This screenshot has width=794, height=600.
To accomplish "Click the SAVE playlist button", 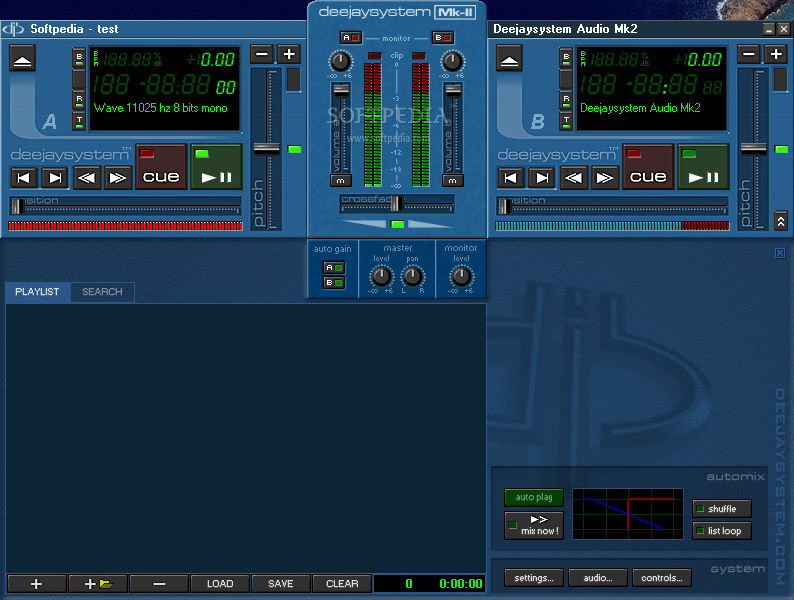I will click(281, 584).
